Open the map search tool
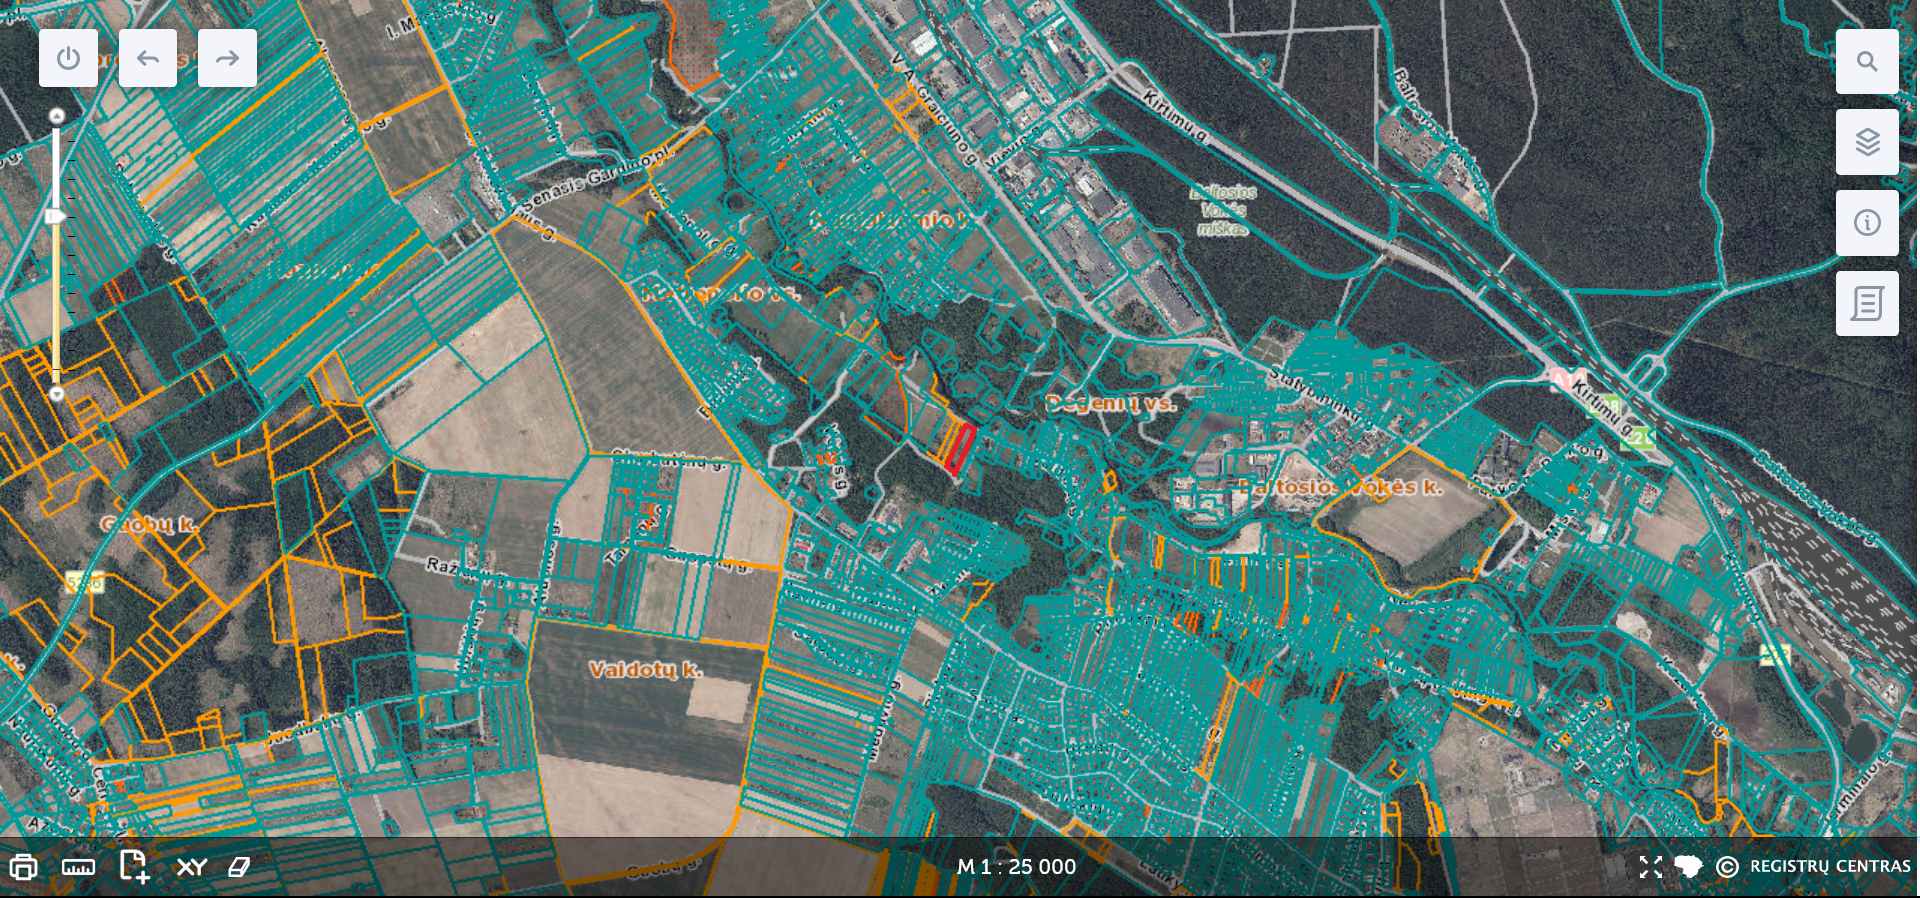The image size is (1920, 898). (1866, 61)
